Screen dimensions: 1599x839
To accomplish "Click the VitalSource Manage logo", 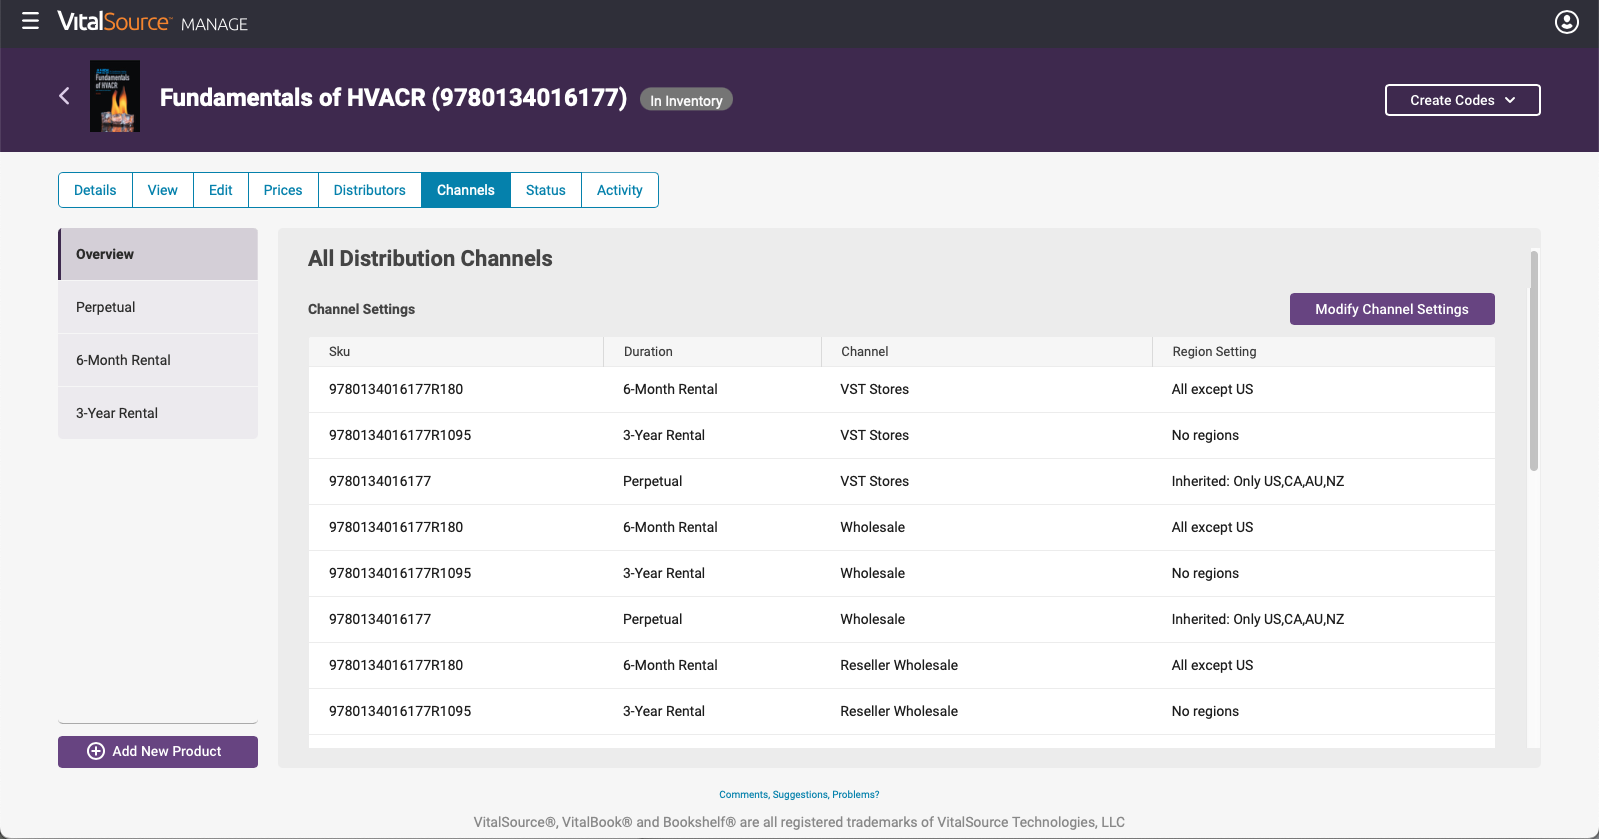I will pyautogui.click(x=152, y=22).
